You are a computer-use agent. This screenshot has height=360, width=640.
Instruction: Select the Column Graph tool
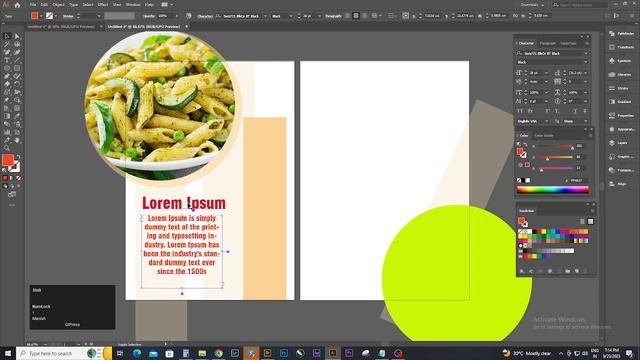[x=7, y=132]
